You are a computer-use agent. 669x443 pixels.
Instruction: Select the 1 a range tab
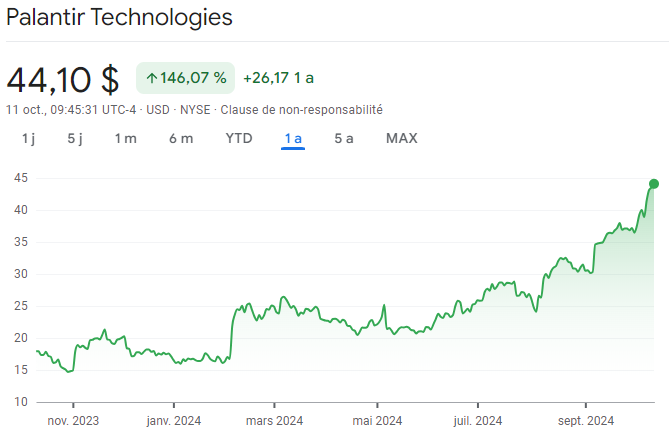coord(293,139)
